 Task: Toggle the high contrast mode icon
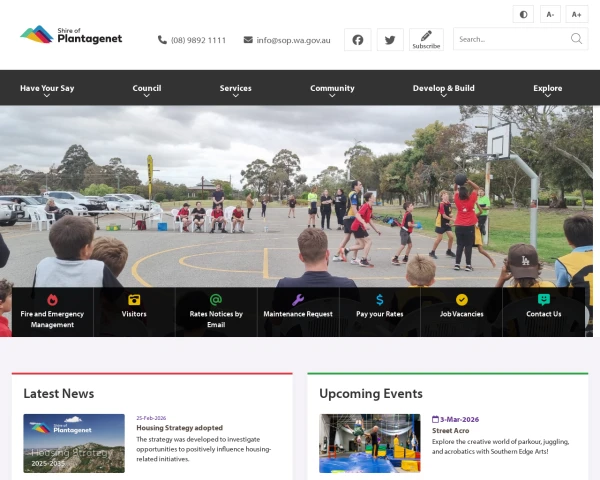coord(523,15)
